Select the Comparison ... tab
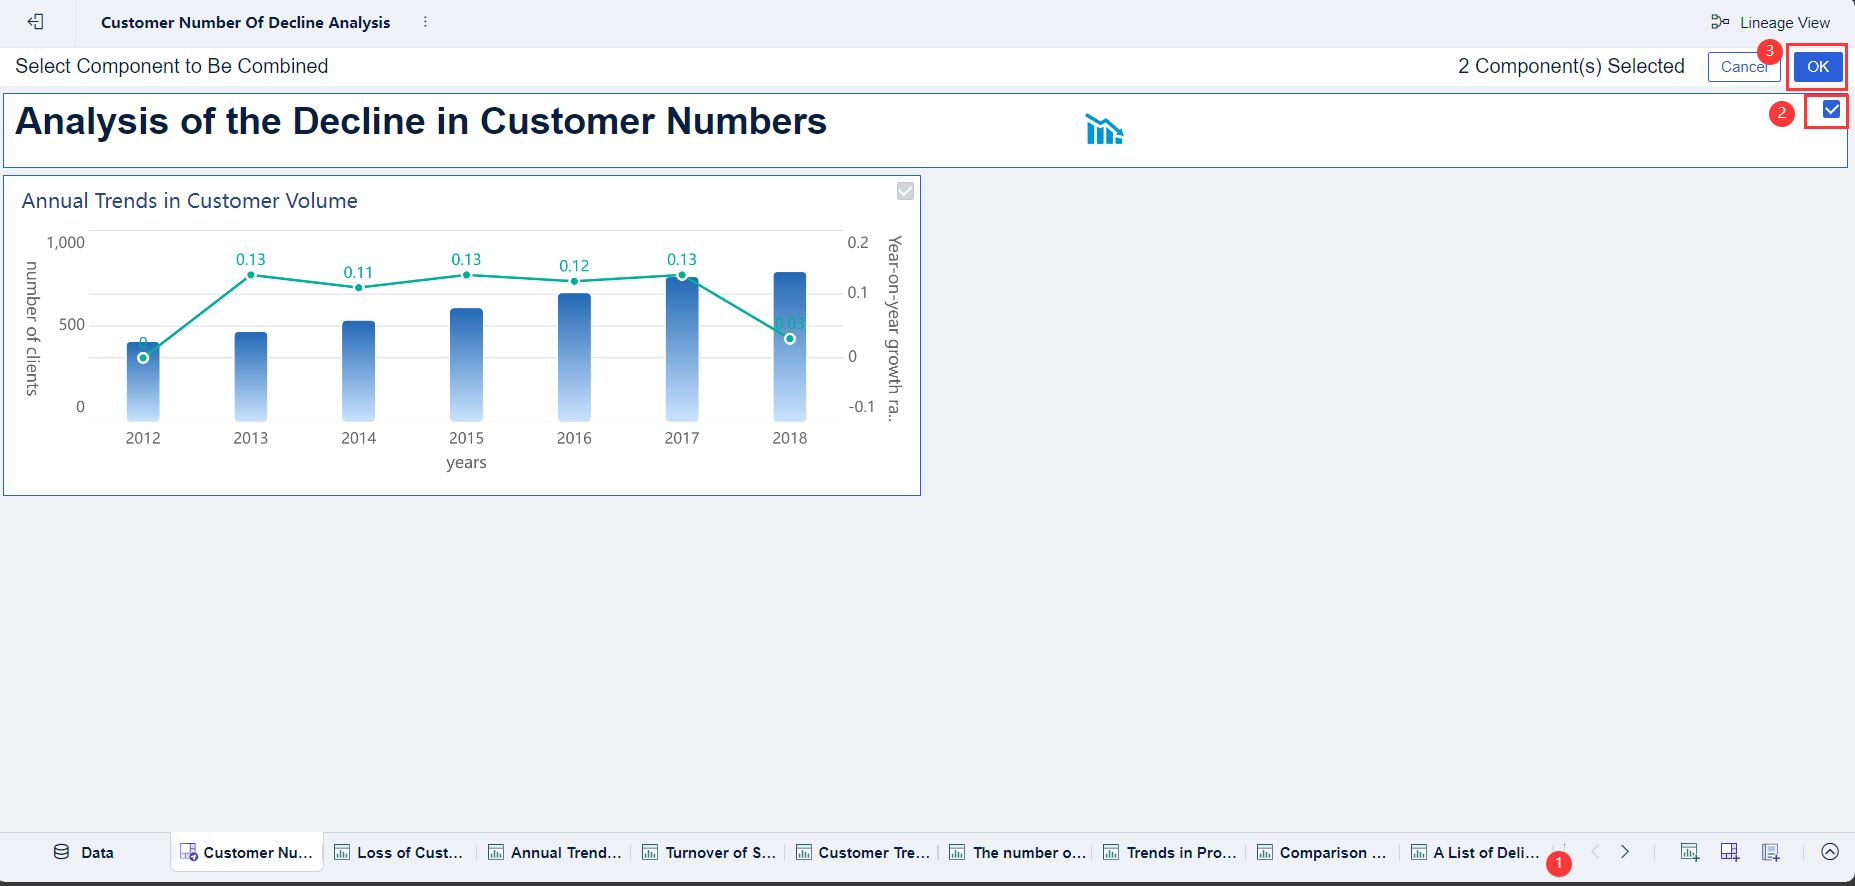 (1322, 852)
